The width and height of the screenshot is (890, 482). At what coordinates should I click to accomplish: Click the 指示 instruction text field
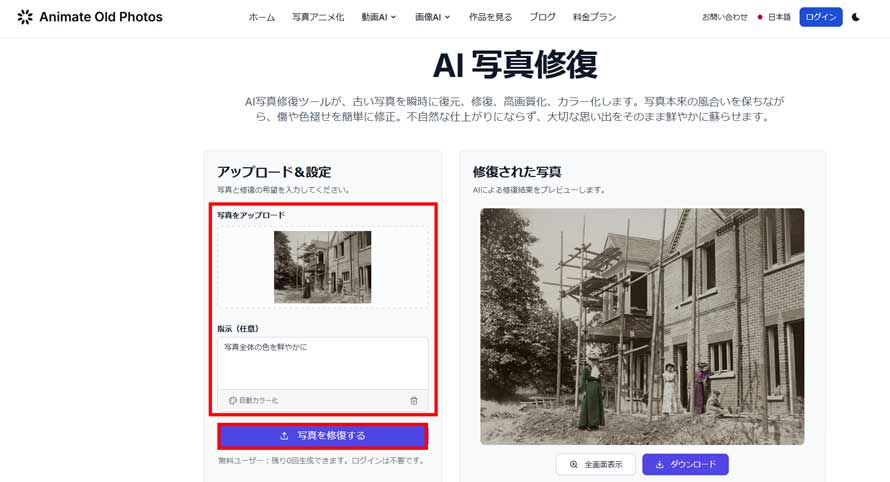tap(322, 363)
